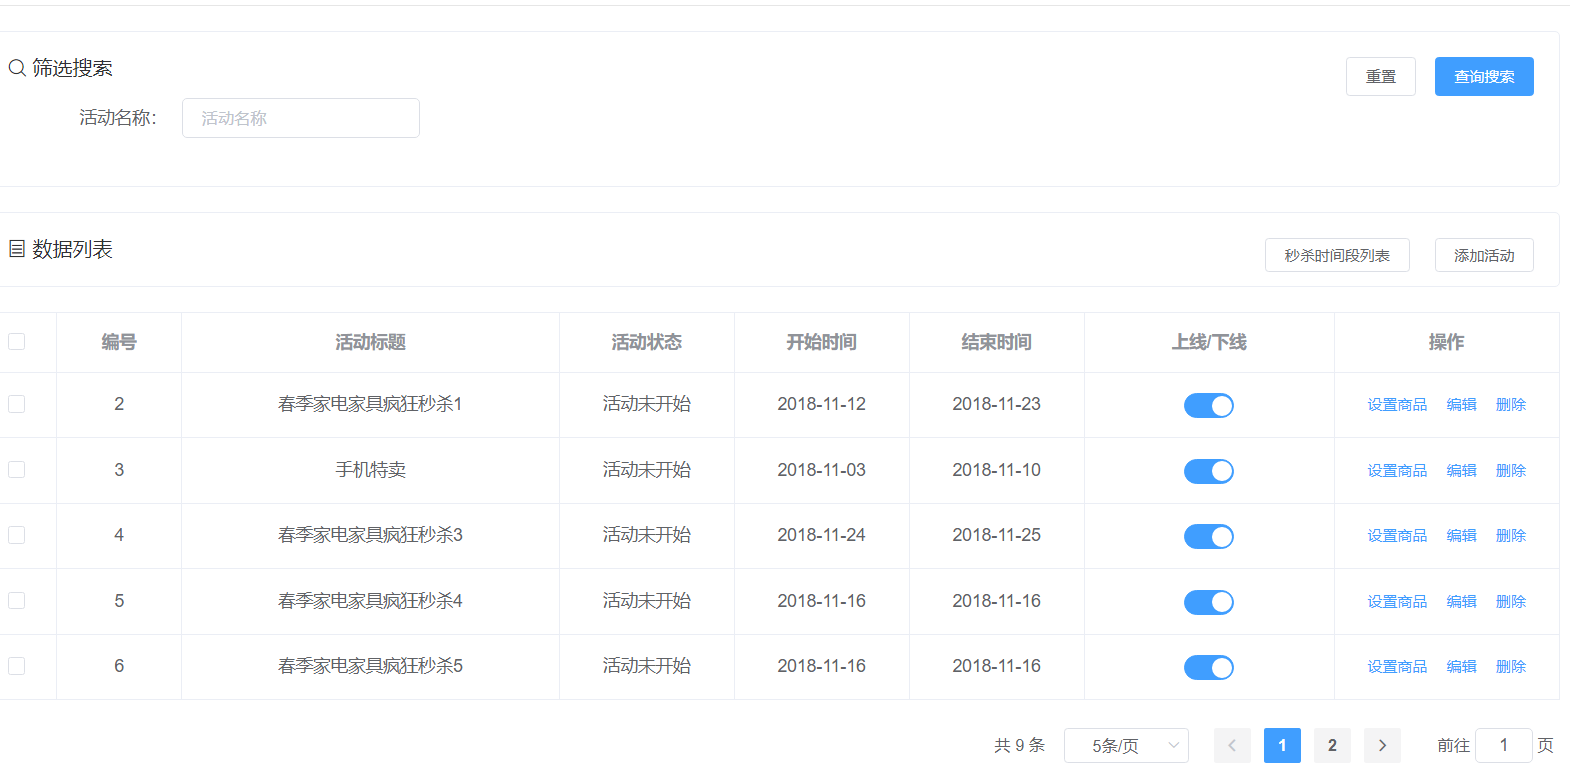Click 设置商品 for 手机特卖

1397,471
